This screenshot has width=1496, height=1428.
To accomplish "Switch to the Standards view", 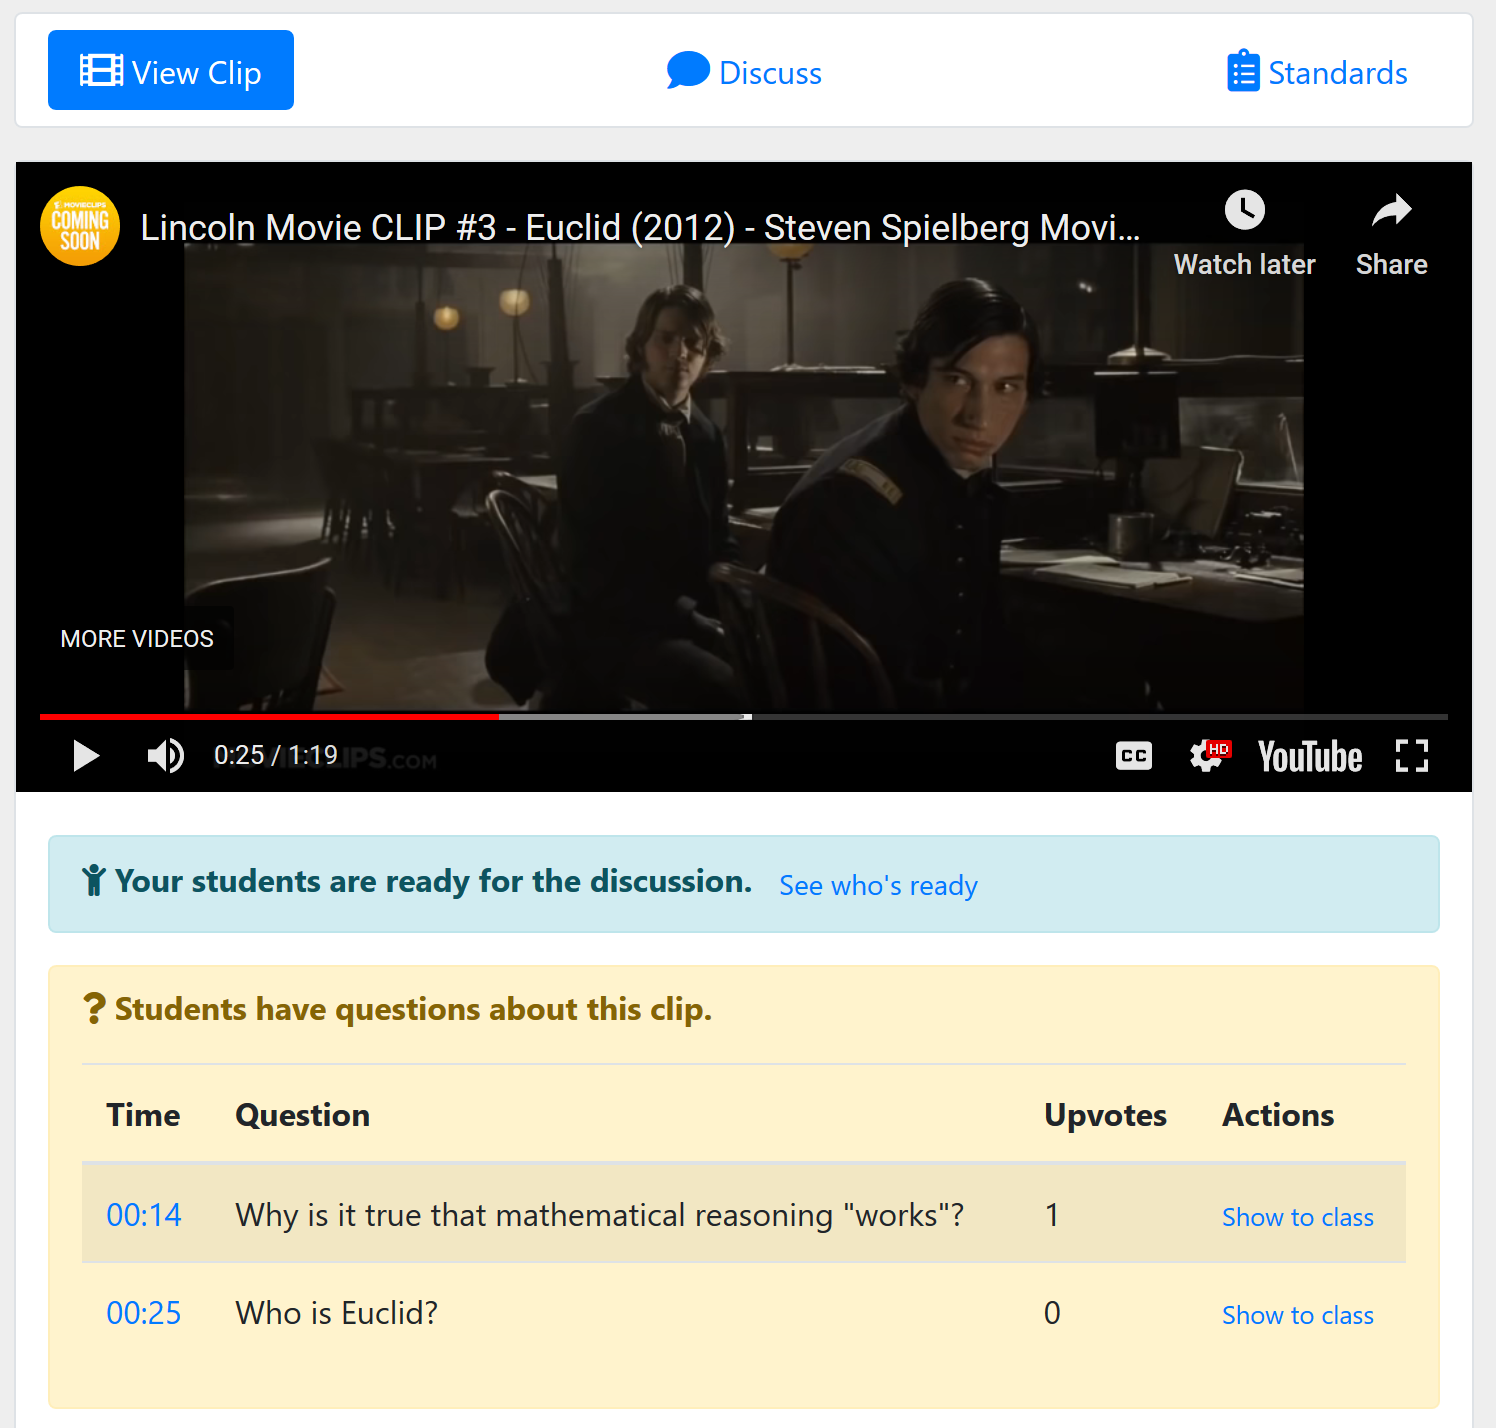I will tap(1316, 71).
